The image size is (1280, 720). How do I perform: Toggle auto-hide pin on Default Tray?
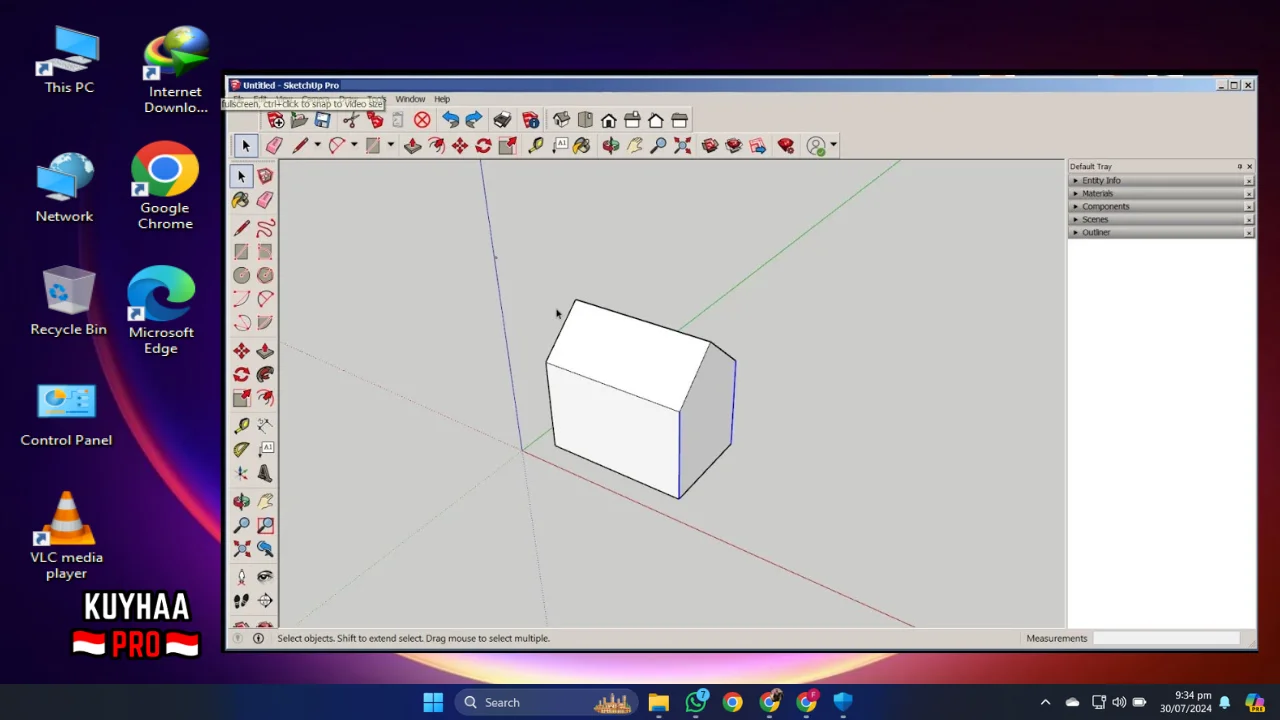(x=1240, y=167)
